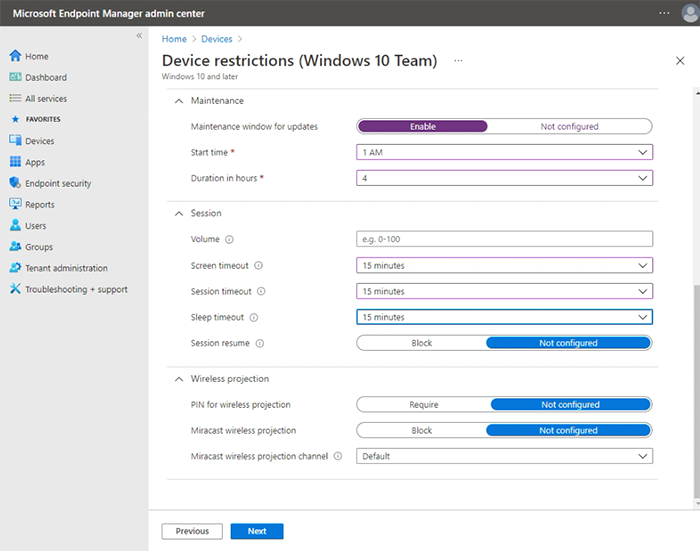Collapse the Wireless projection section

(180, 379)
